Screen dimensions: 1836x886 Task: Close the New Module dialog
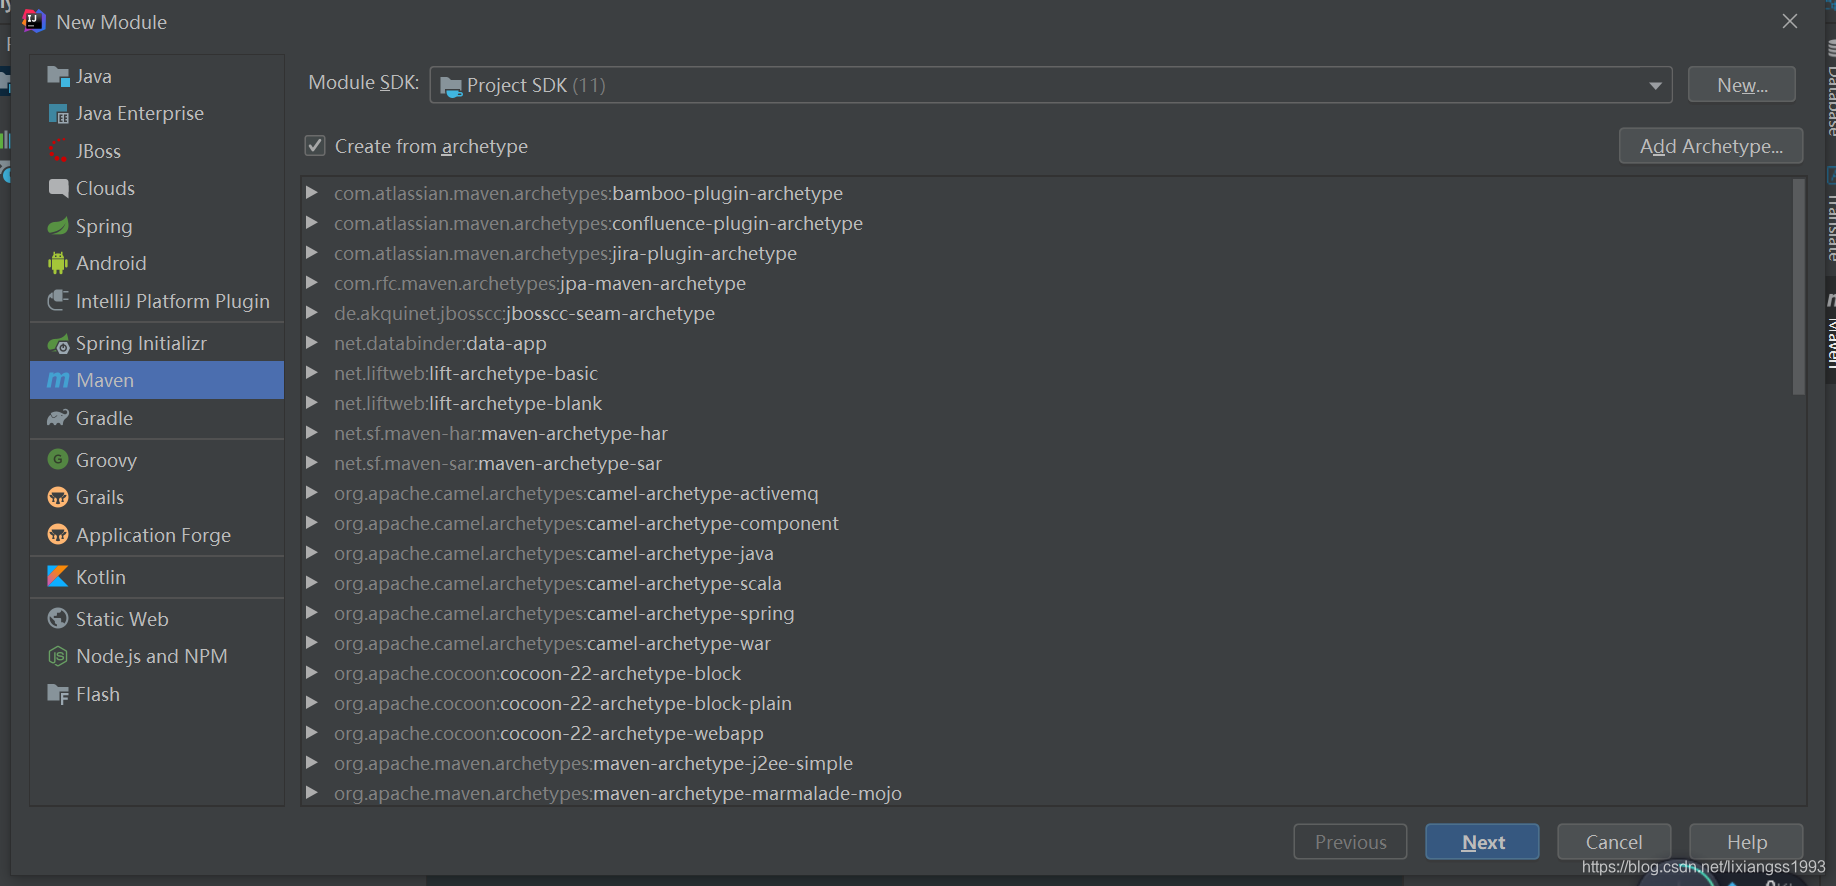[x=1790, y=21]
